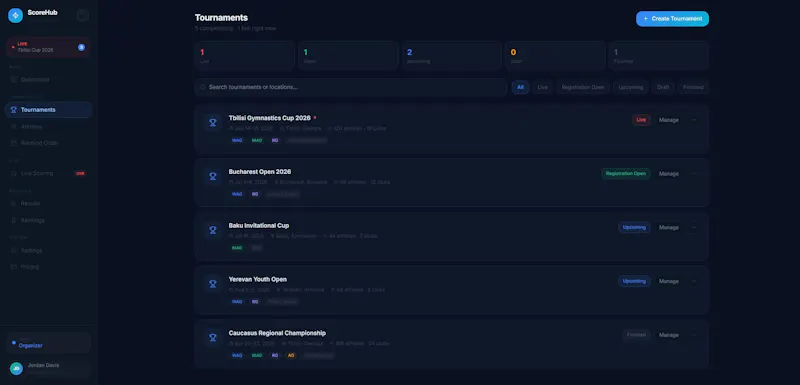
Task: Open Bucharest Open 2026 title
Action: point(260,172)
